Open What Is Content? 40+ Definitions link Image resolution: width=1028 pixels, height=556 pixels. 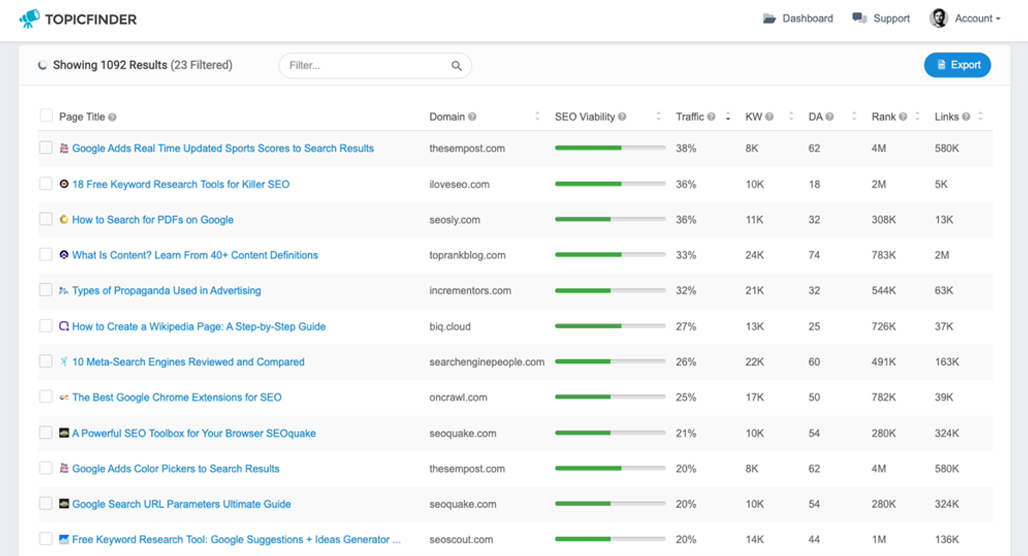[195, 255]
